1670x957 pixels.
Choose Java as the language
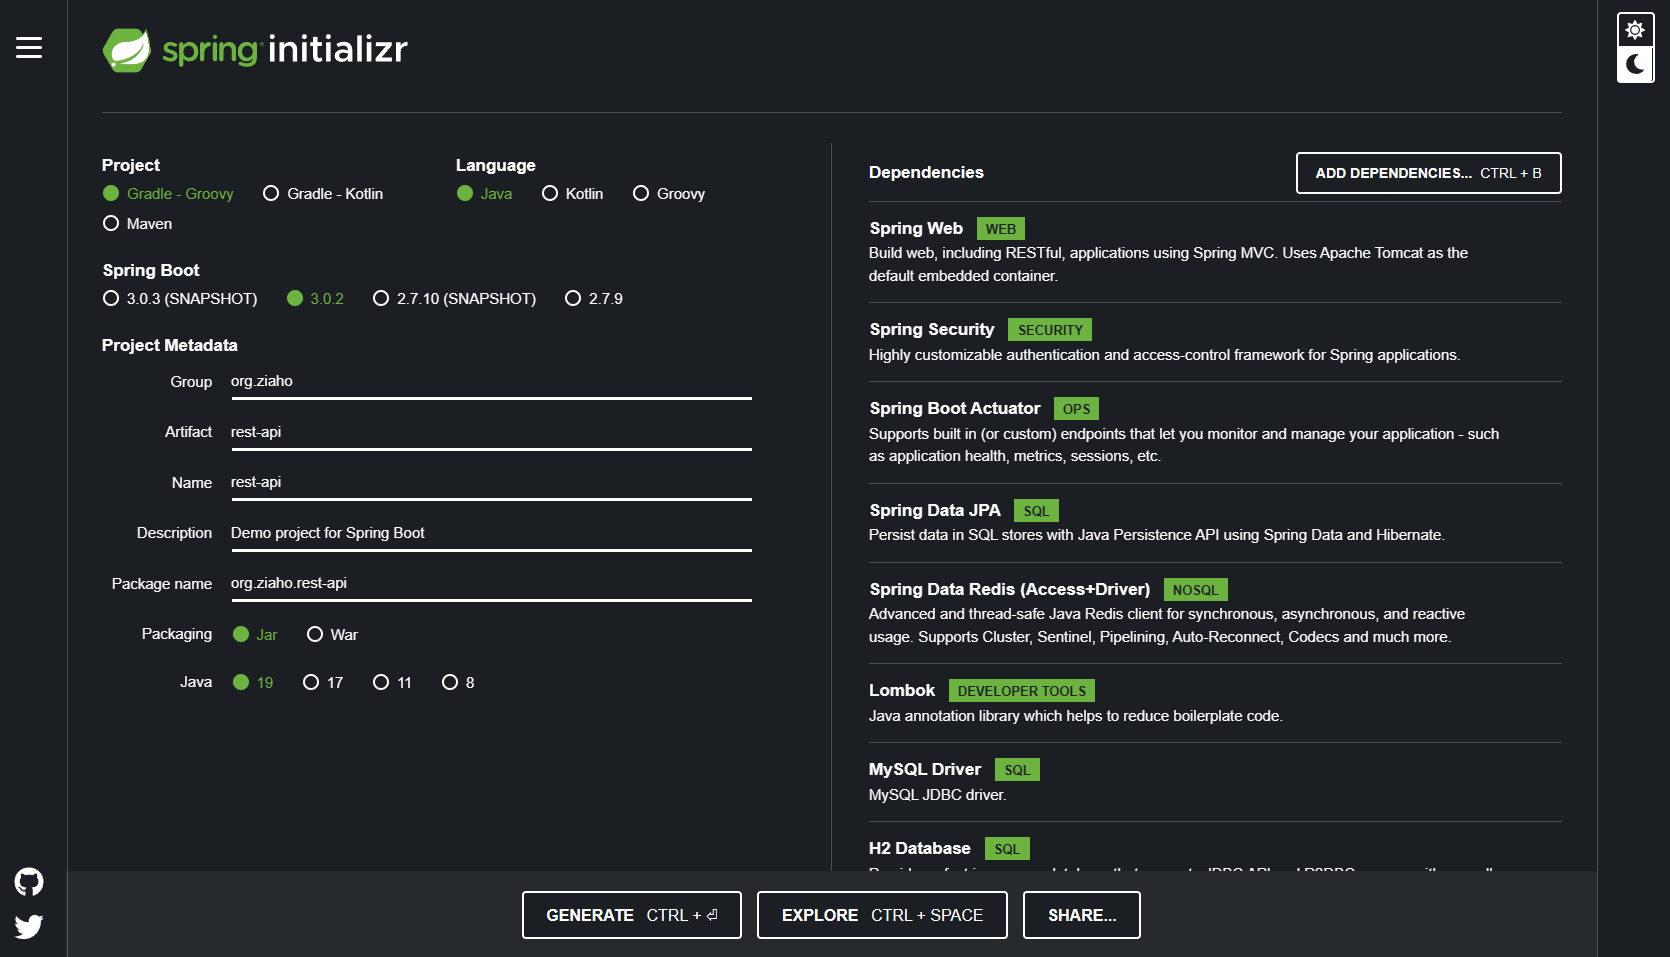click(484, 194)
